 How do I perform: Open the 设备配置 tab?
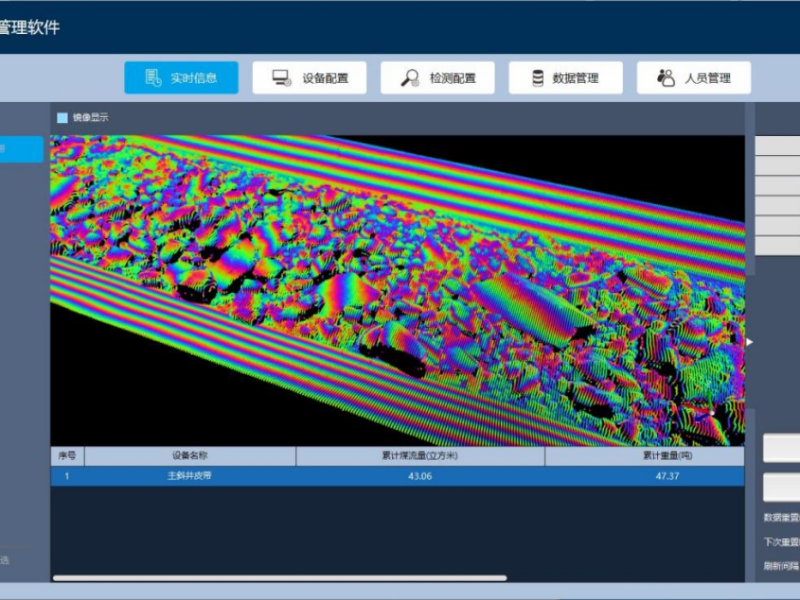point(322,78)
